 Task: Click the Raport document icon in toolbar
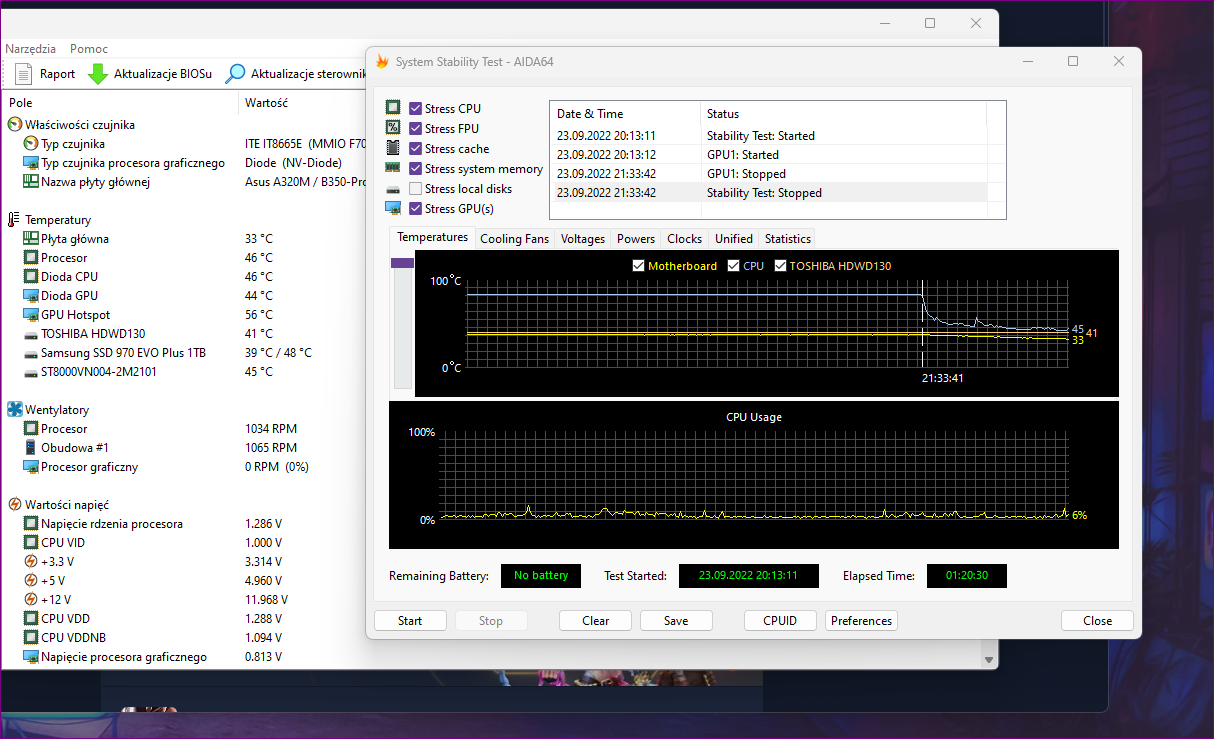23,73
